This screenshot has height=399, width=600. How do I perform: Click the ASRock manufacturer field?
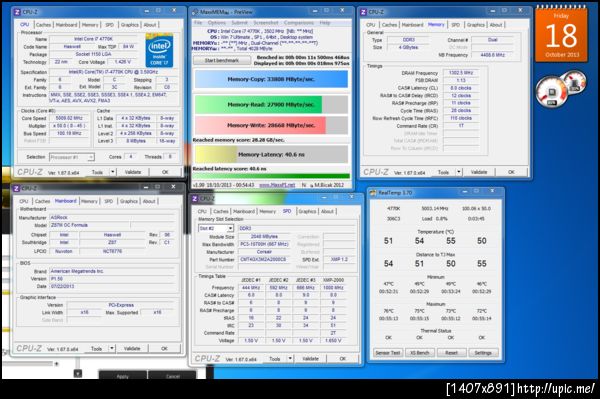click(x=113, y=217)
